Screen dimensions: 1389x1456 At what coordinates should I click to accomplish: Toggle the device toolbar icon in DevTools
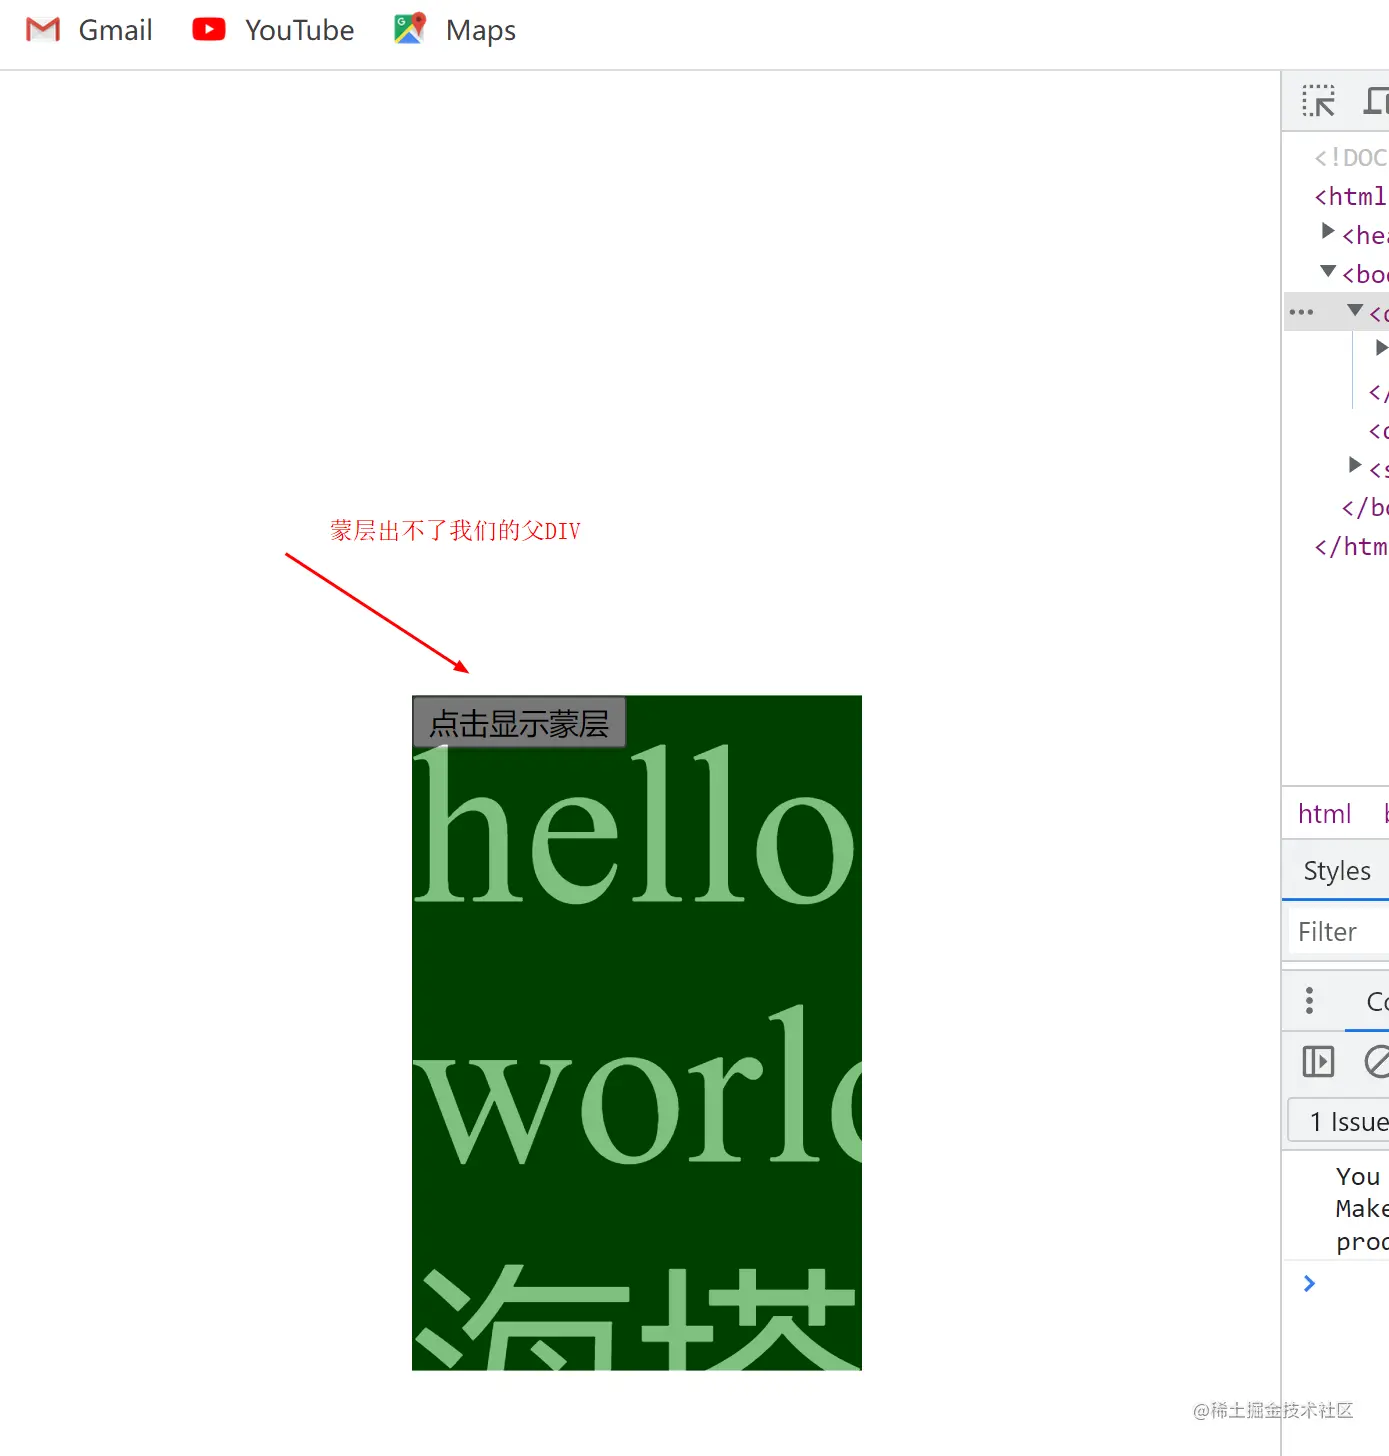pyautogui.click(x=1377, y=101)
